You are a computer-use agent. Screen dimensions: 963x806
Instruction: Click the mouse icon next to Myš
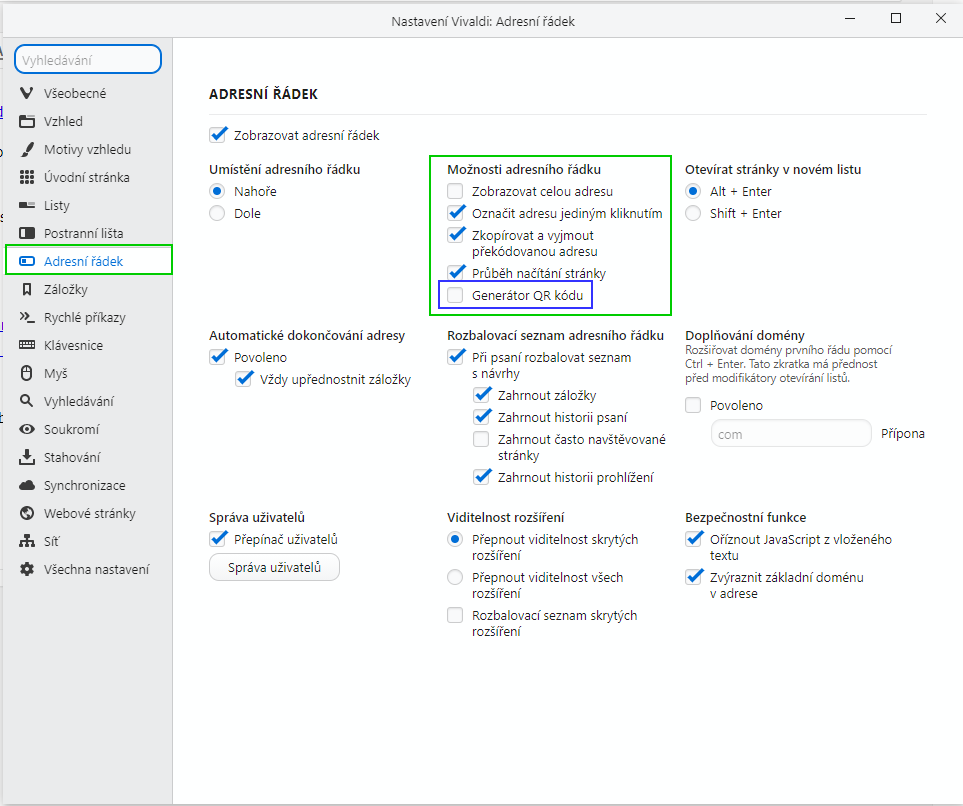26,373
